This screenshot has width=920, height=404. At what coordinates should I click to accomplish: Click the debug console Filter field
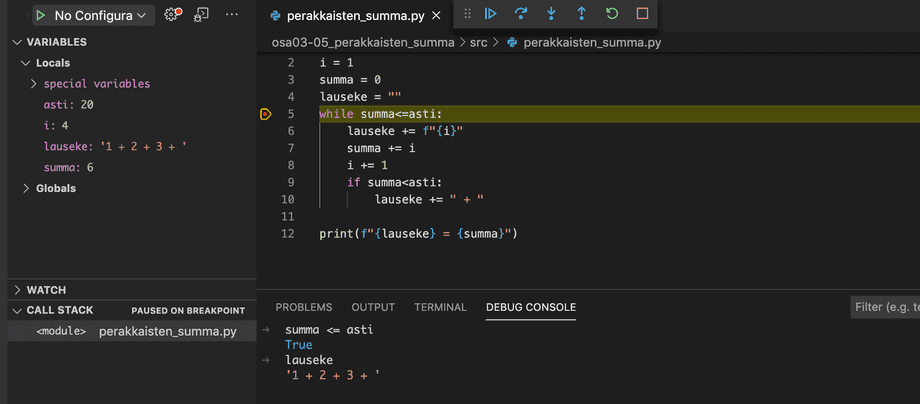(x=885, y=307)
